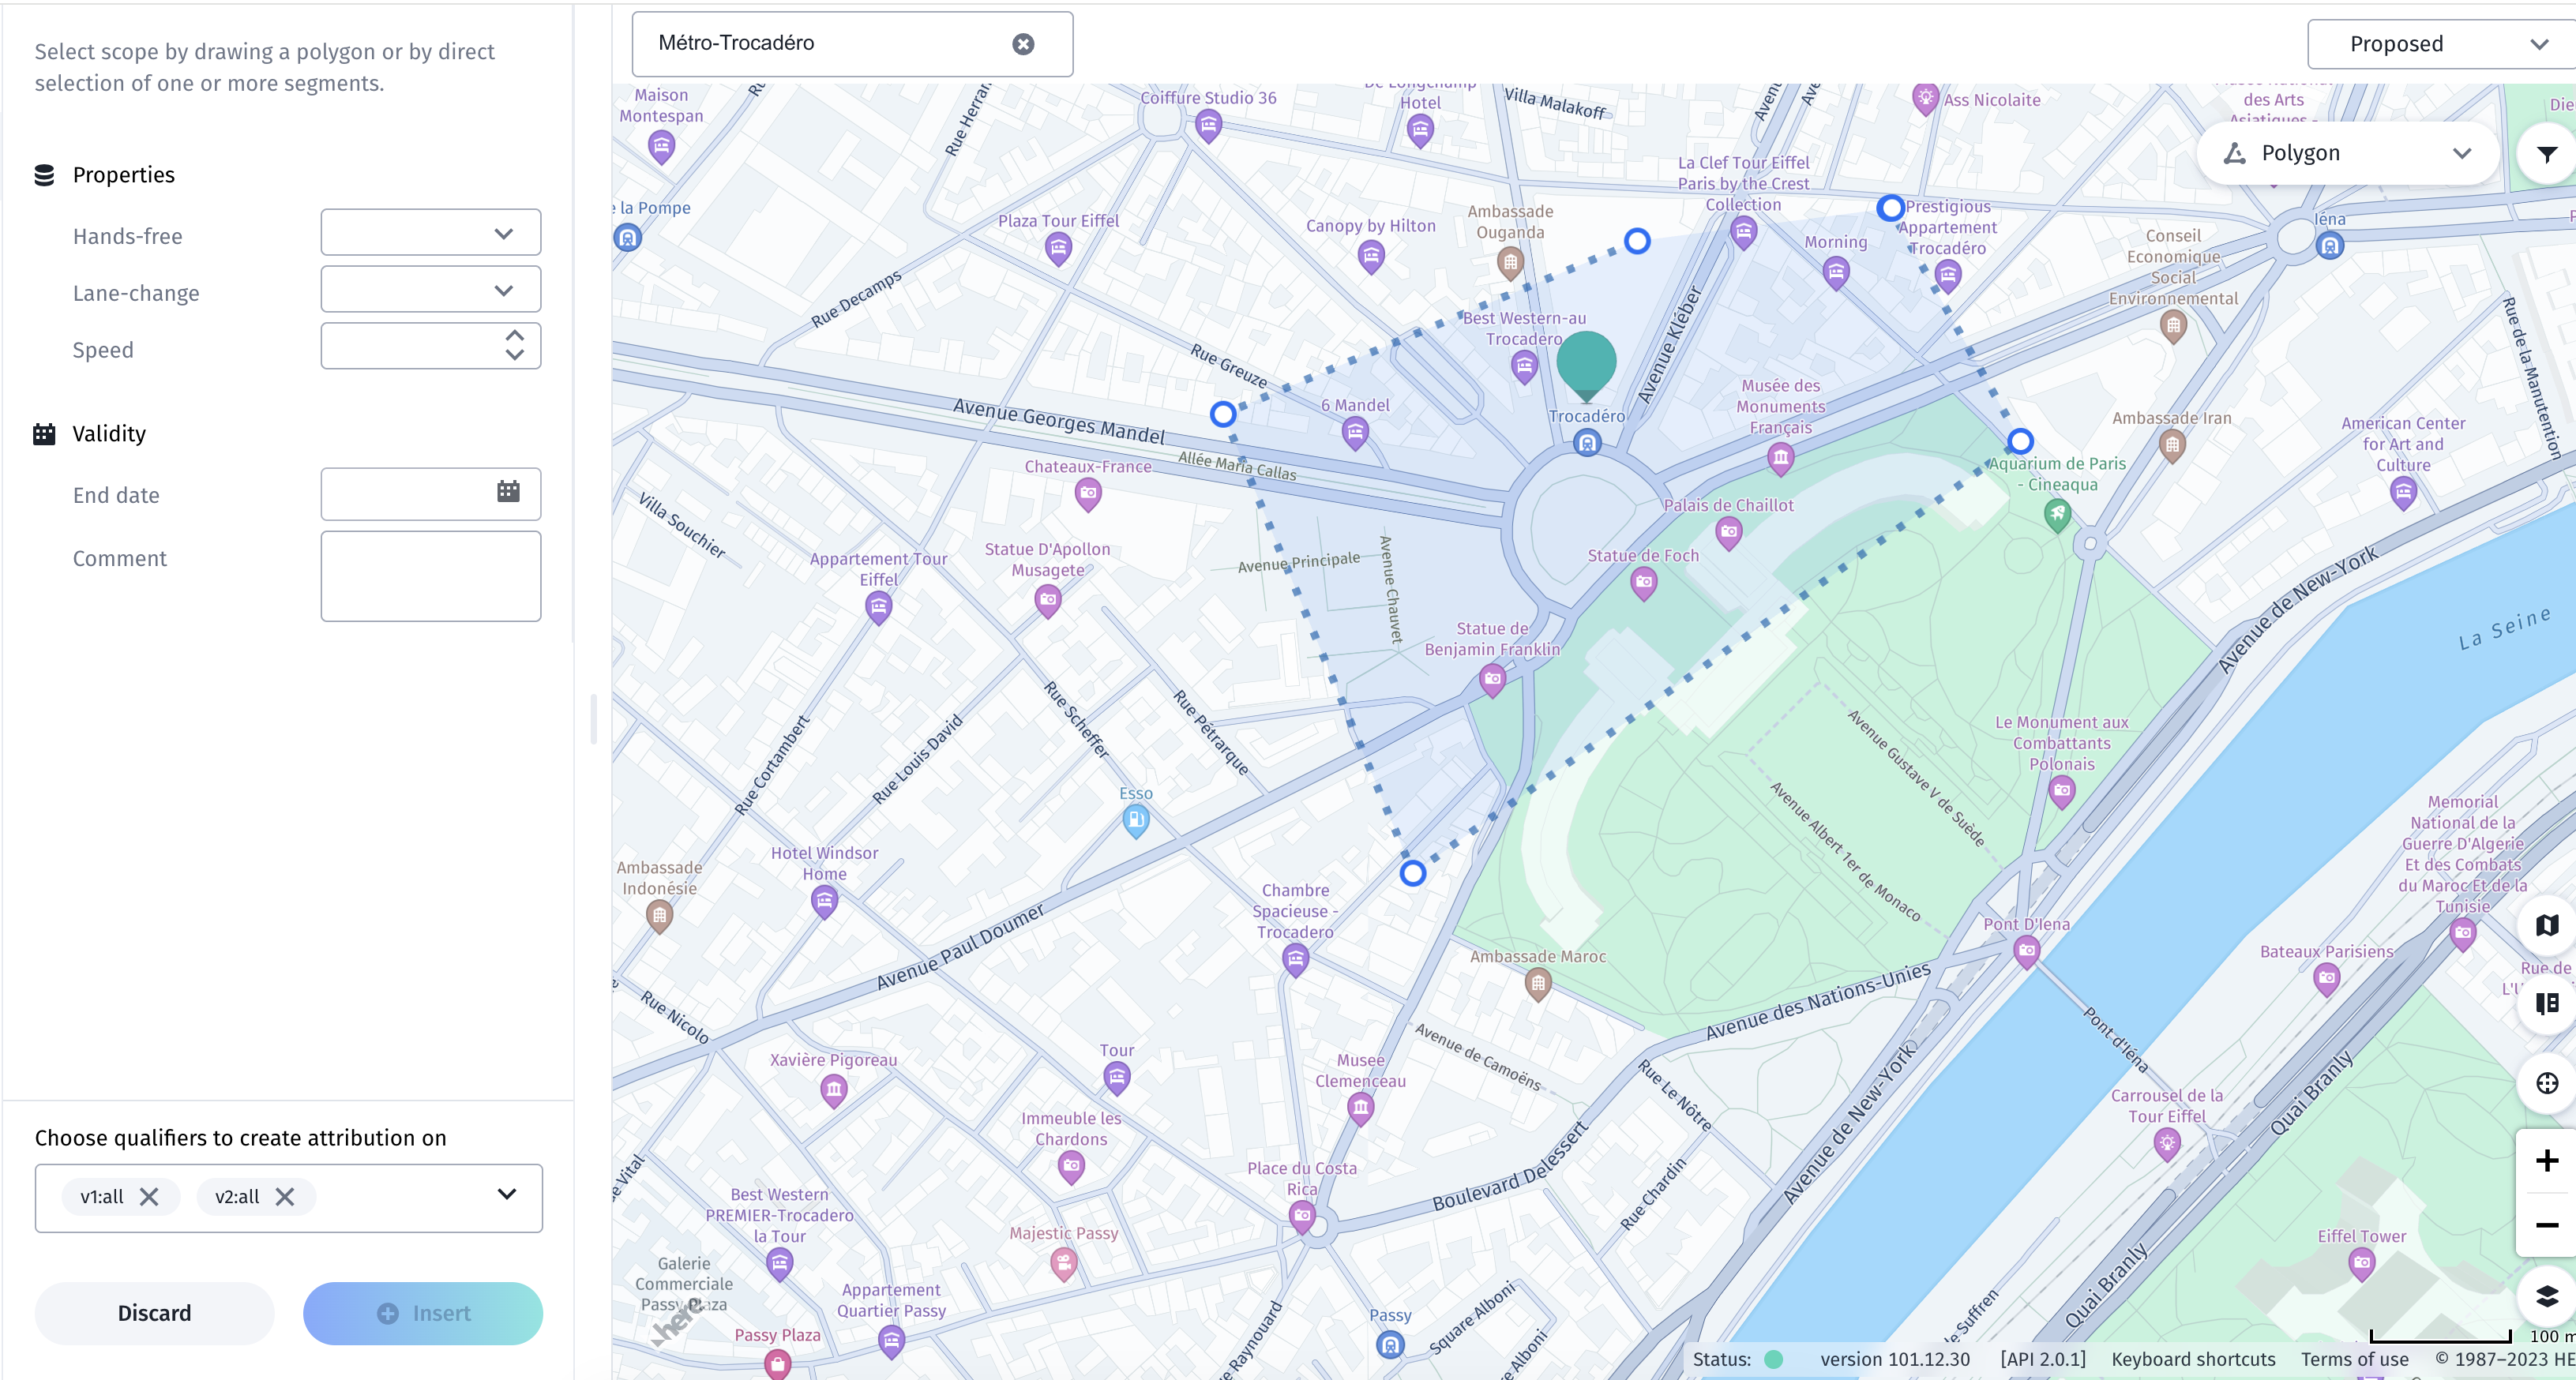Screen dimensions: 2576x1380
Task: Open the Keyboard shortcuts link
Action: (2193, 1359)
